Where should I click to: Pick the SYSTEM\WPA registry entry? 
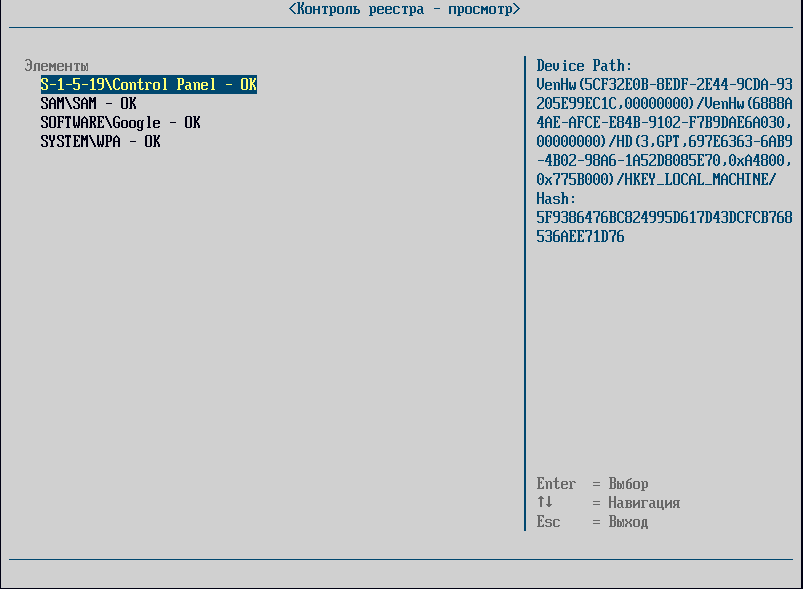(100, 142)
